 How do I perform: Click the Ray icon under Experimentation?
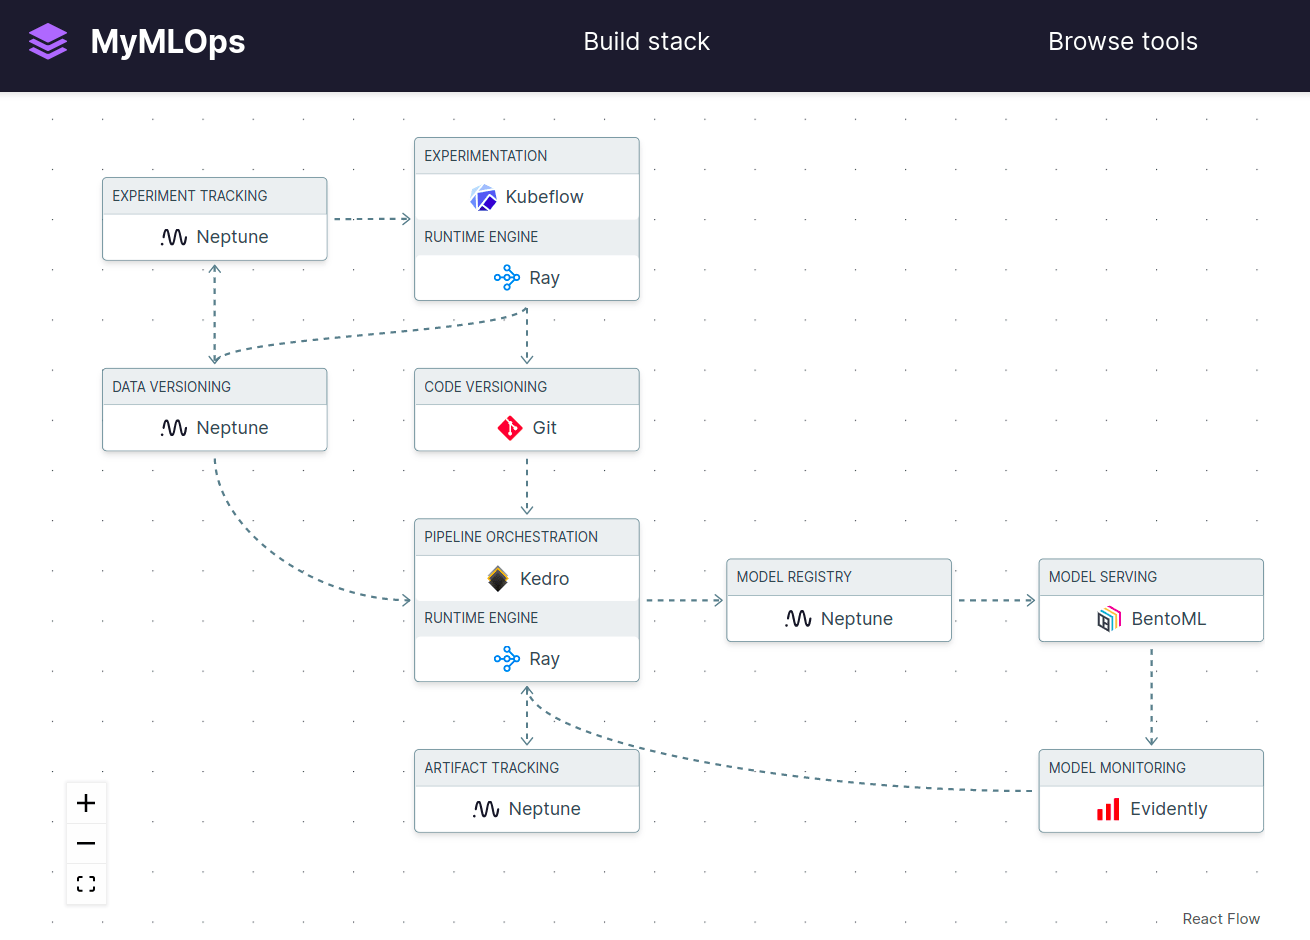click(507, 278)
